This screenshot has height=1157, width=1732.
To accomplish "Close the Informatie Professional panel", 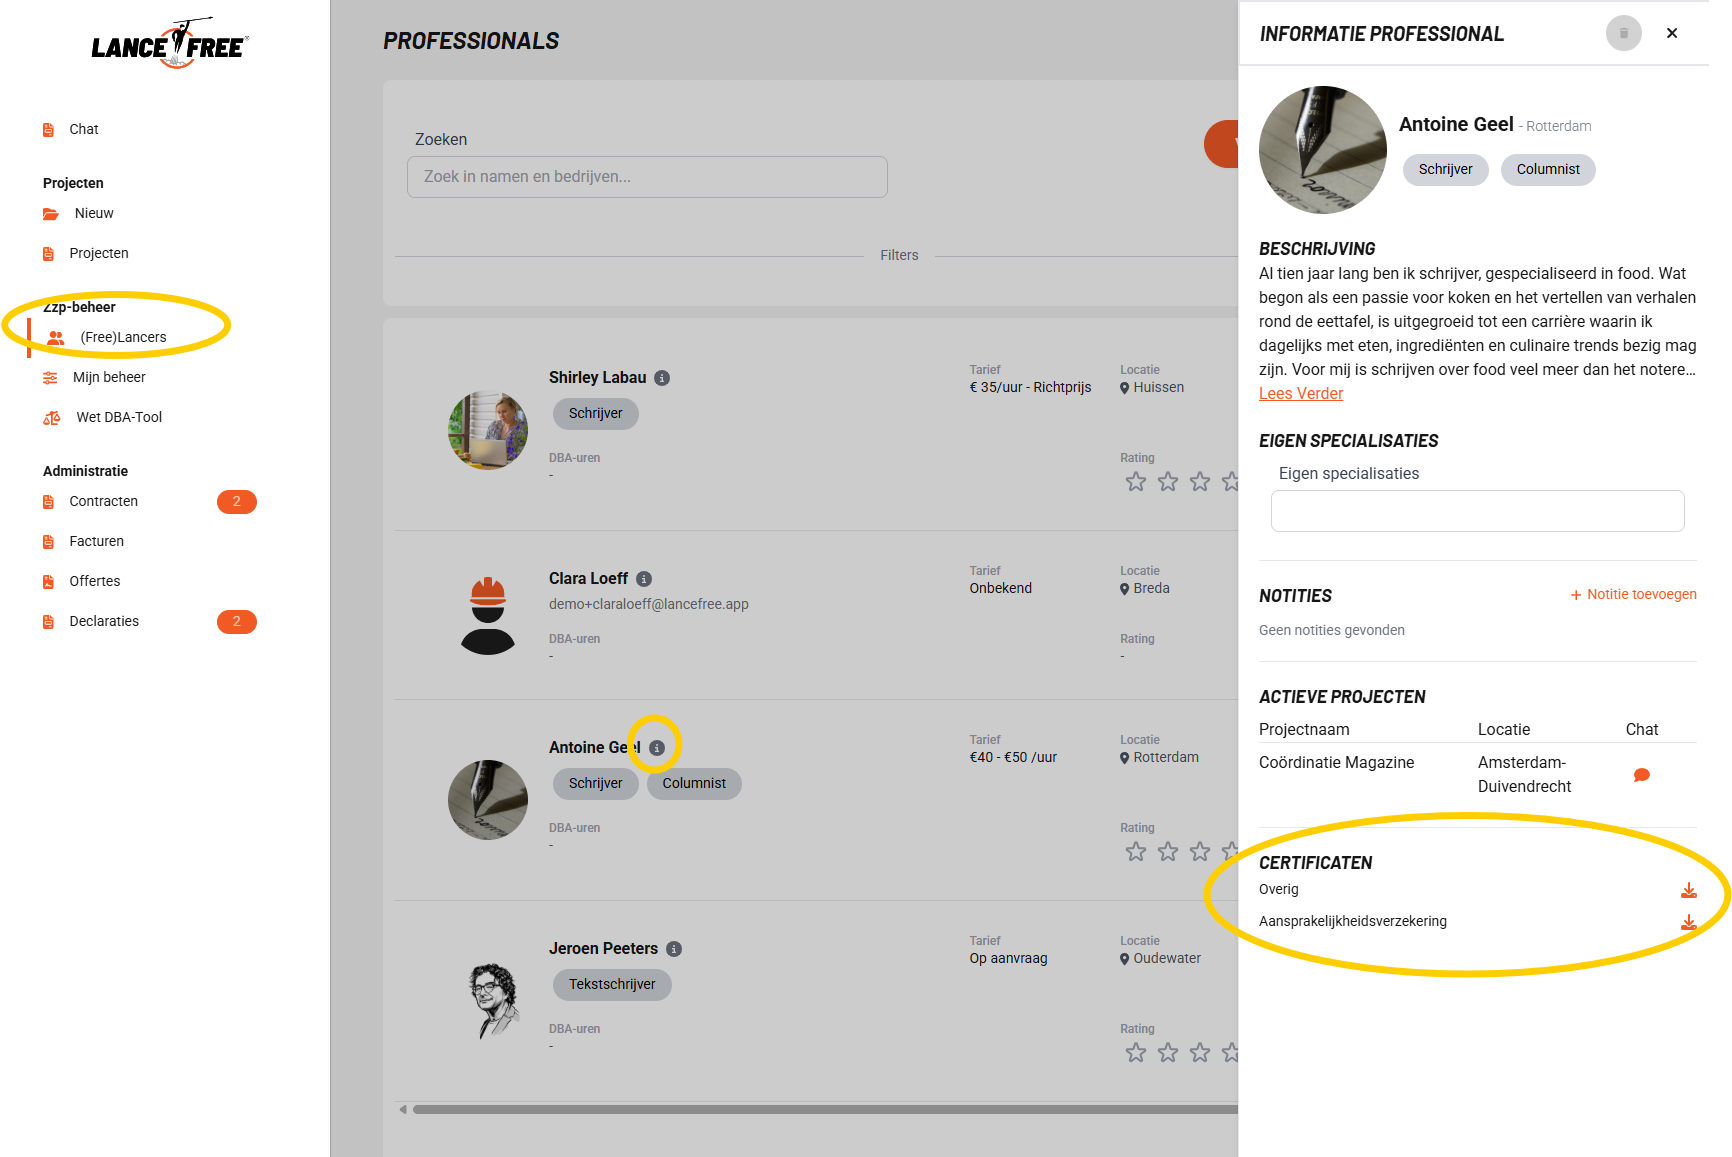I will (1672, 33).
